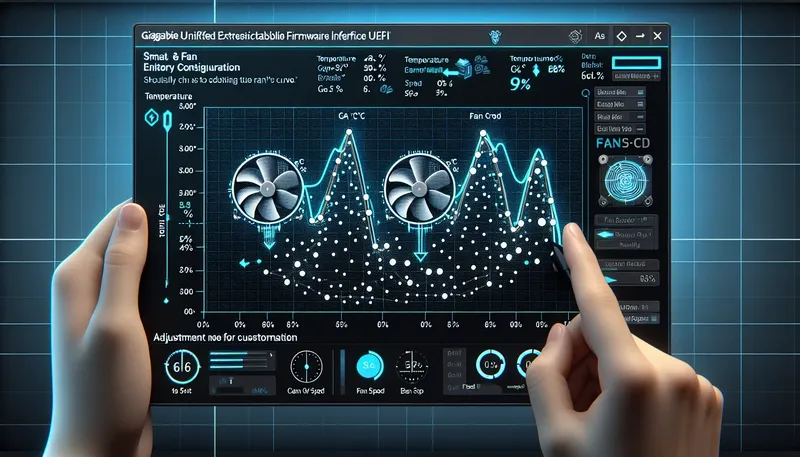Click the dotted "Ban Sop" dial

[x=412, y=366]
